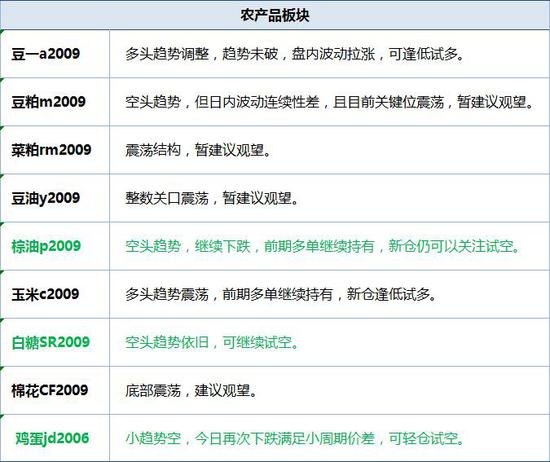This screenshot has height=462, width=550.
Task: Select the green 棕油 comment 继续下跌
Action: pos(222,246)
